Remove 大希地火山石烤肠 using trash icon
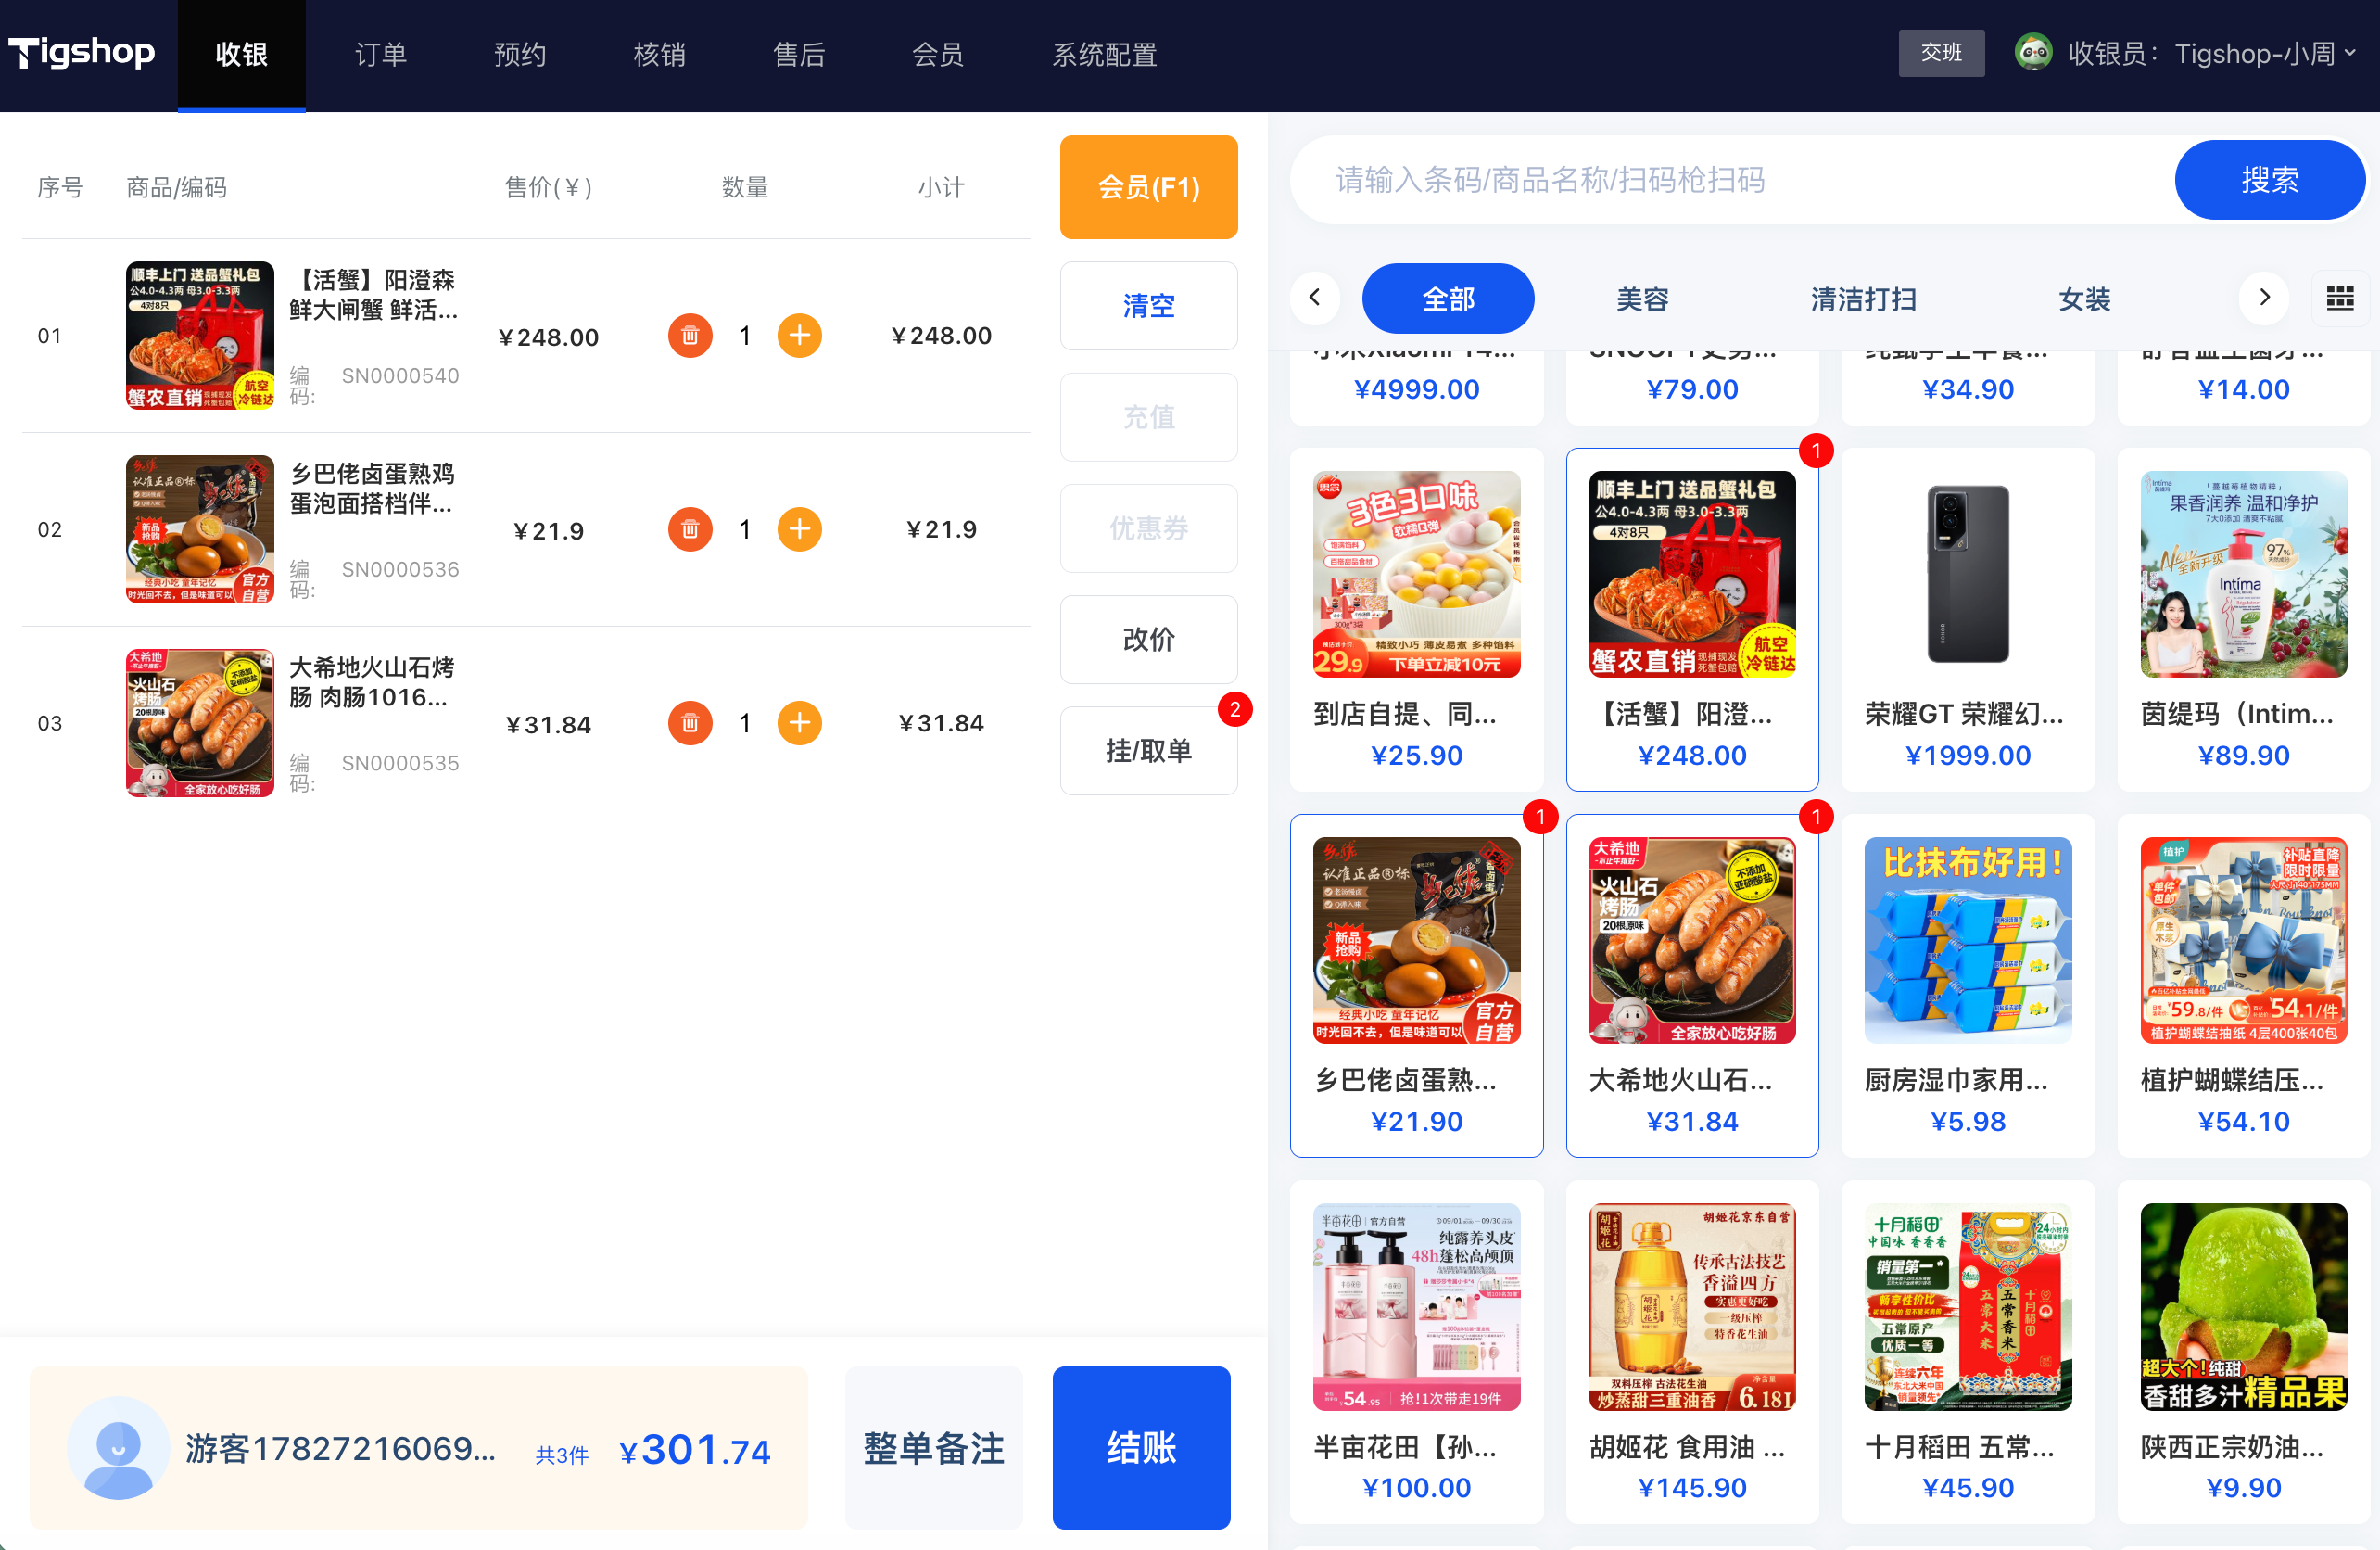Viewport: 2380px width, 1550px height. coord(690,723)
